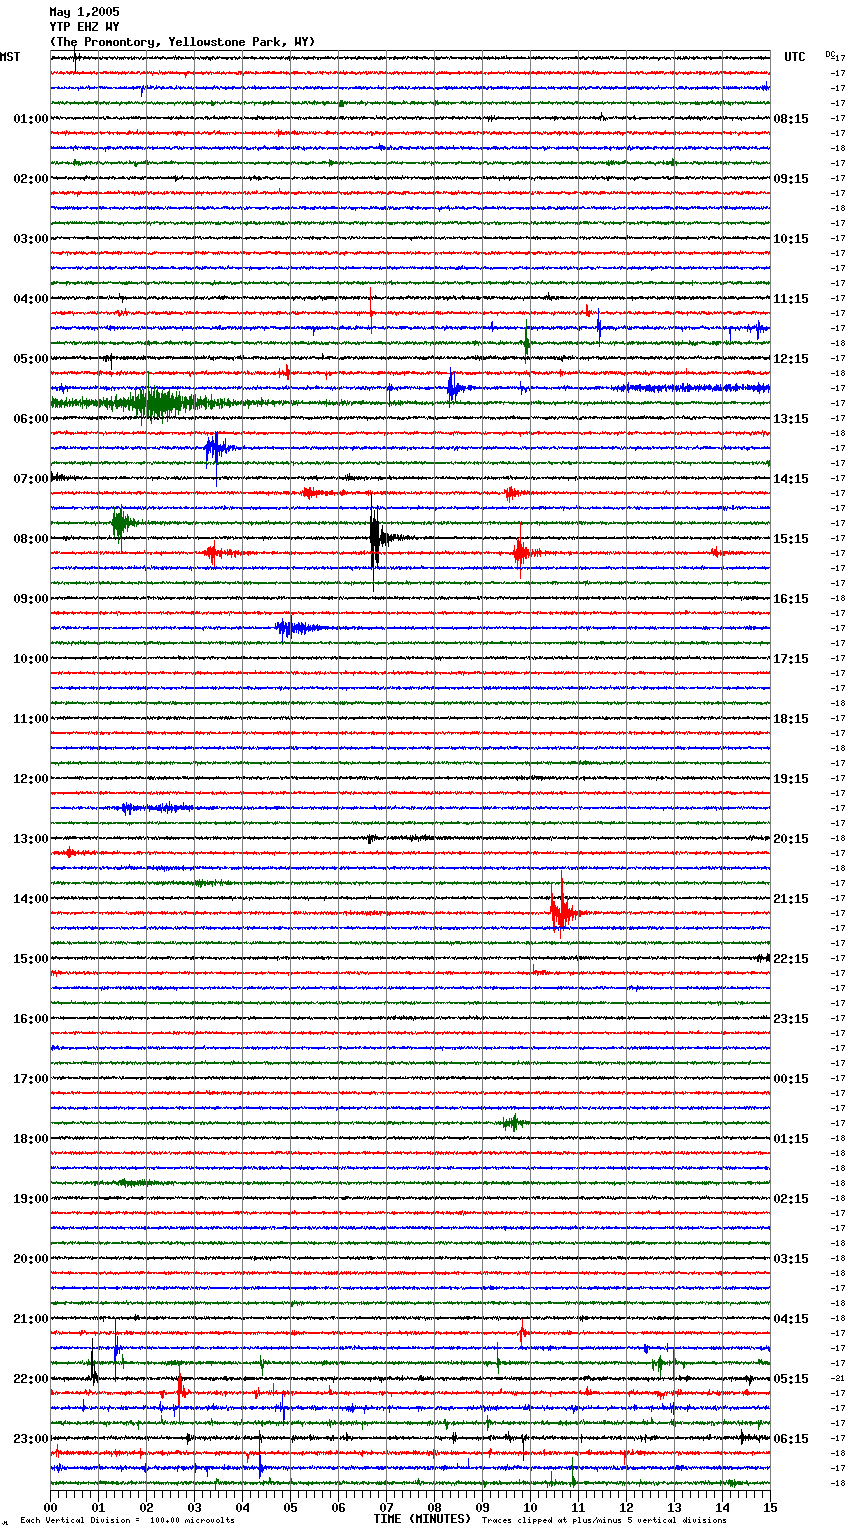Select the 10:00 MST hour label
Image resolution: width=850 pixels, height=1534 pixels.
coord(31,659)
